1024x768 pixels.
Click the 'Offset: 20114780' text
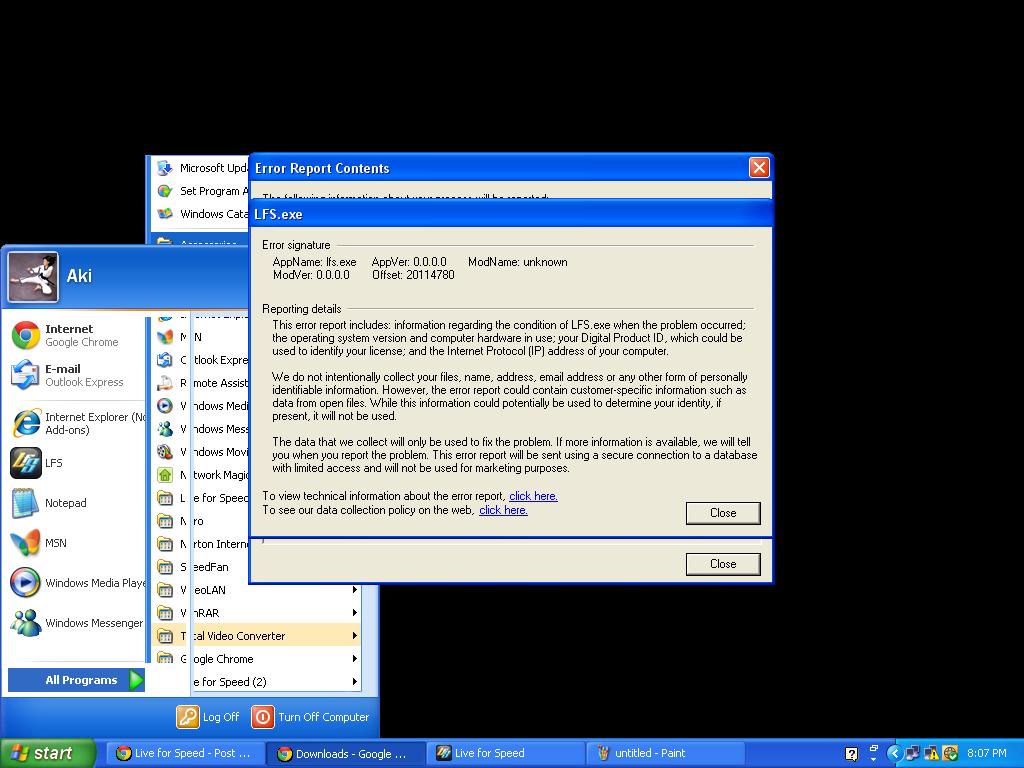(x=413, y=275)
